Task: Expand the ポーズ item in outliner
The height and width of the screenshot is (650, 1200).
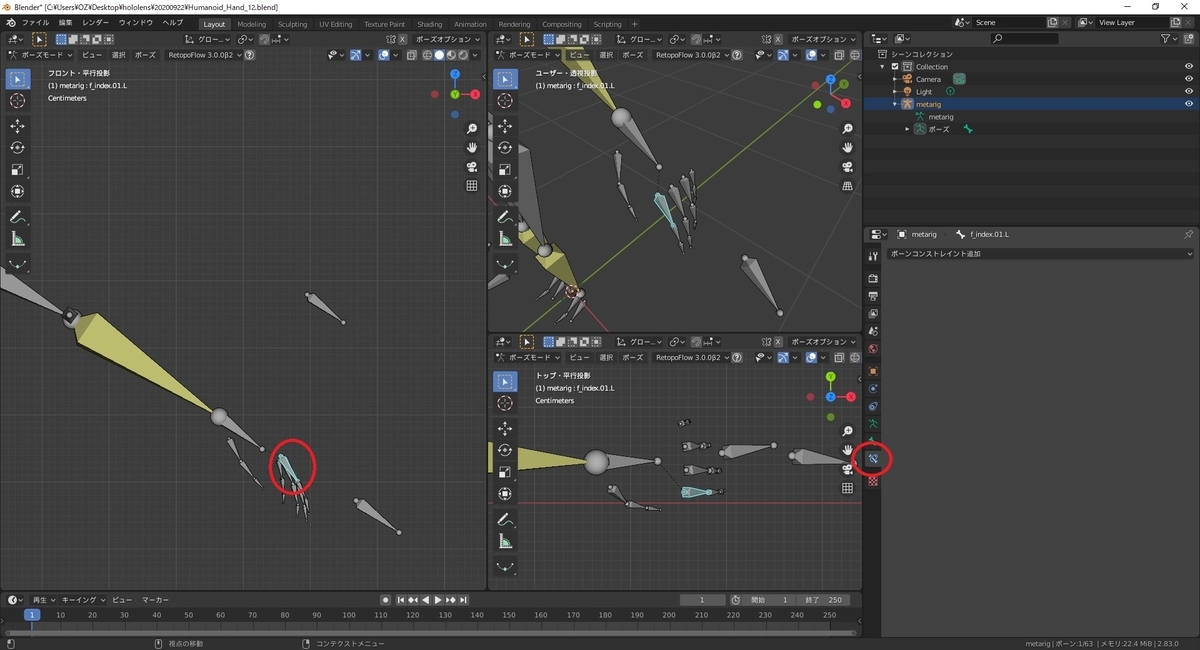Action: pyautogui.click(x=908, y=129)
